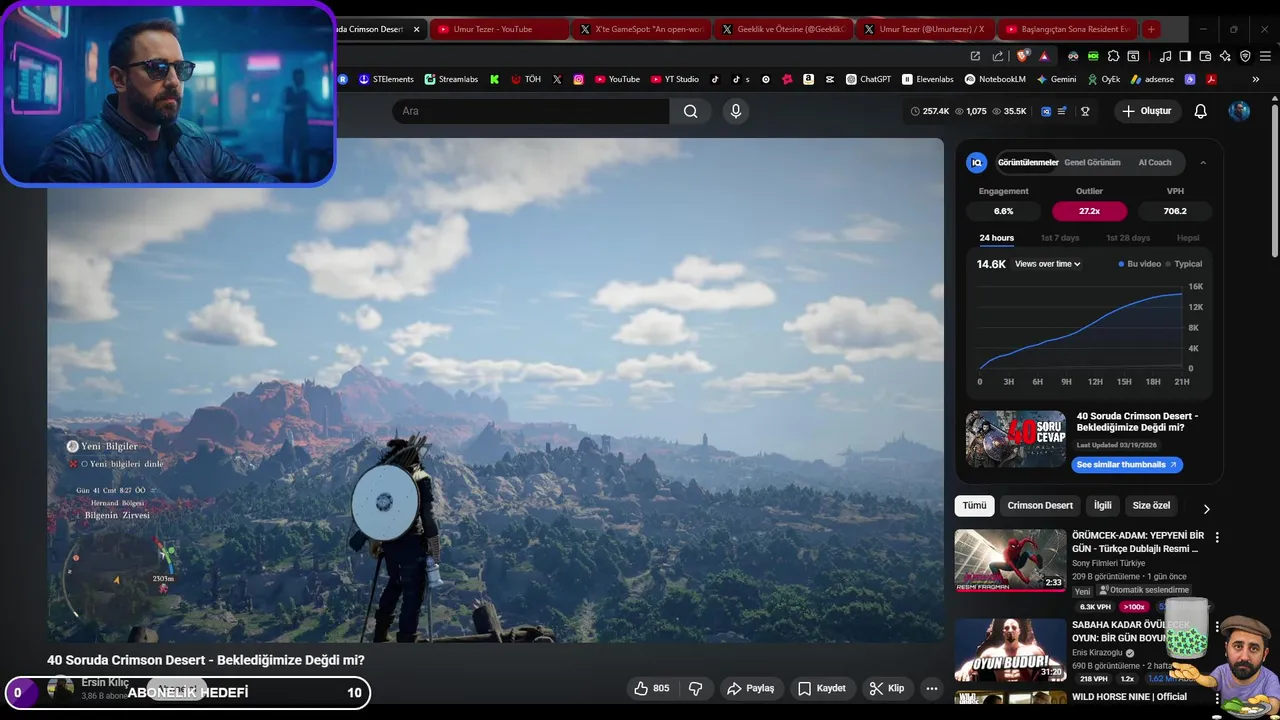Show next filter chips via the arrow
This screenshot has width=1280, height=720.
[x=1206, y=508]
